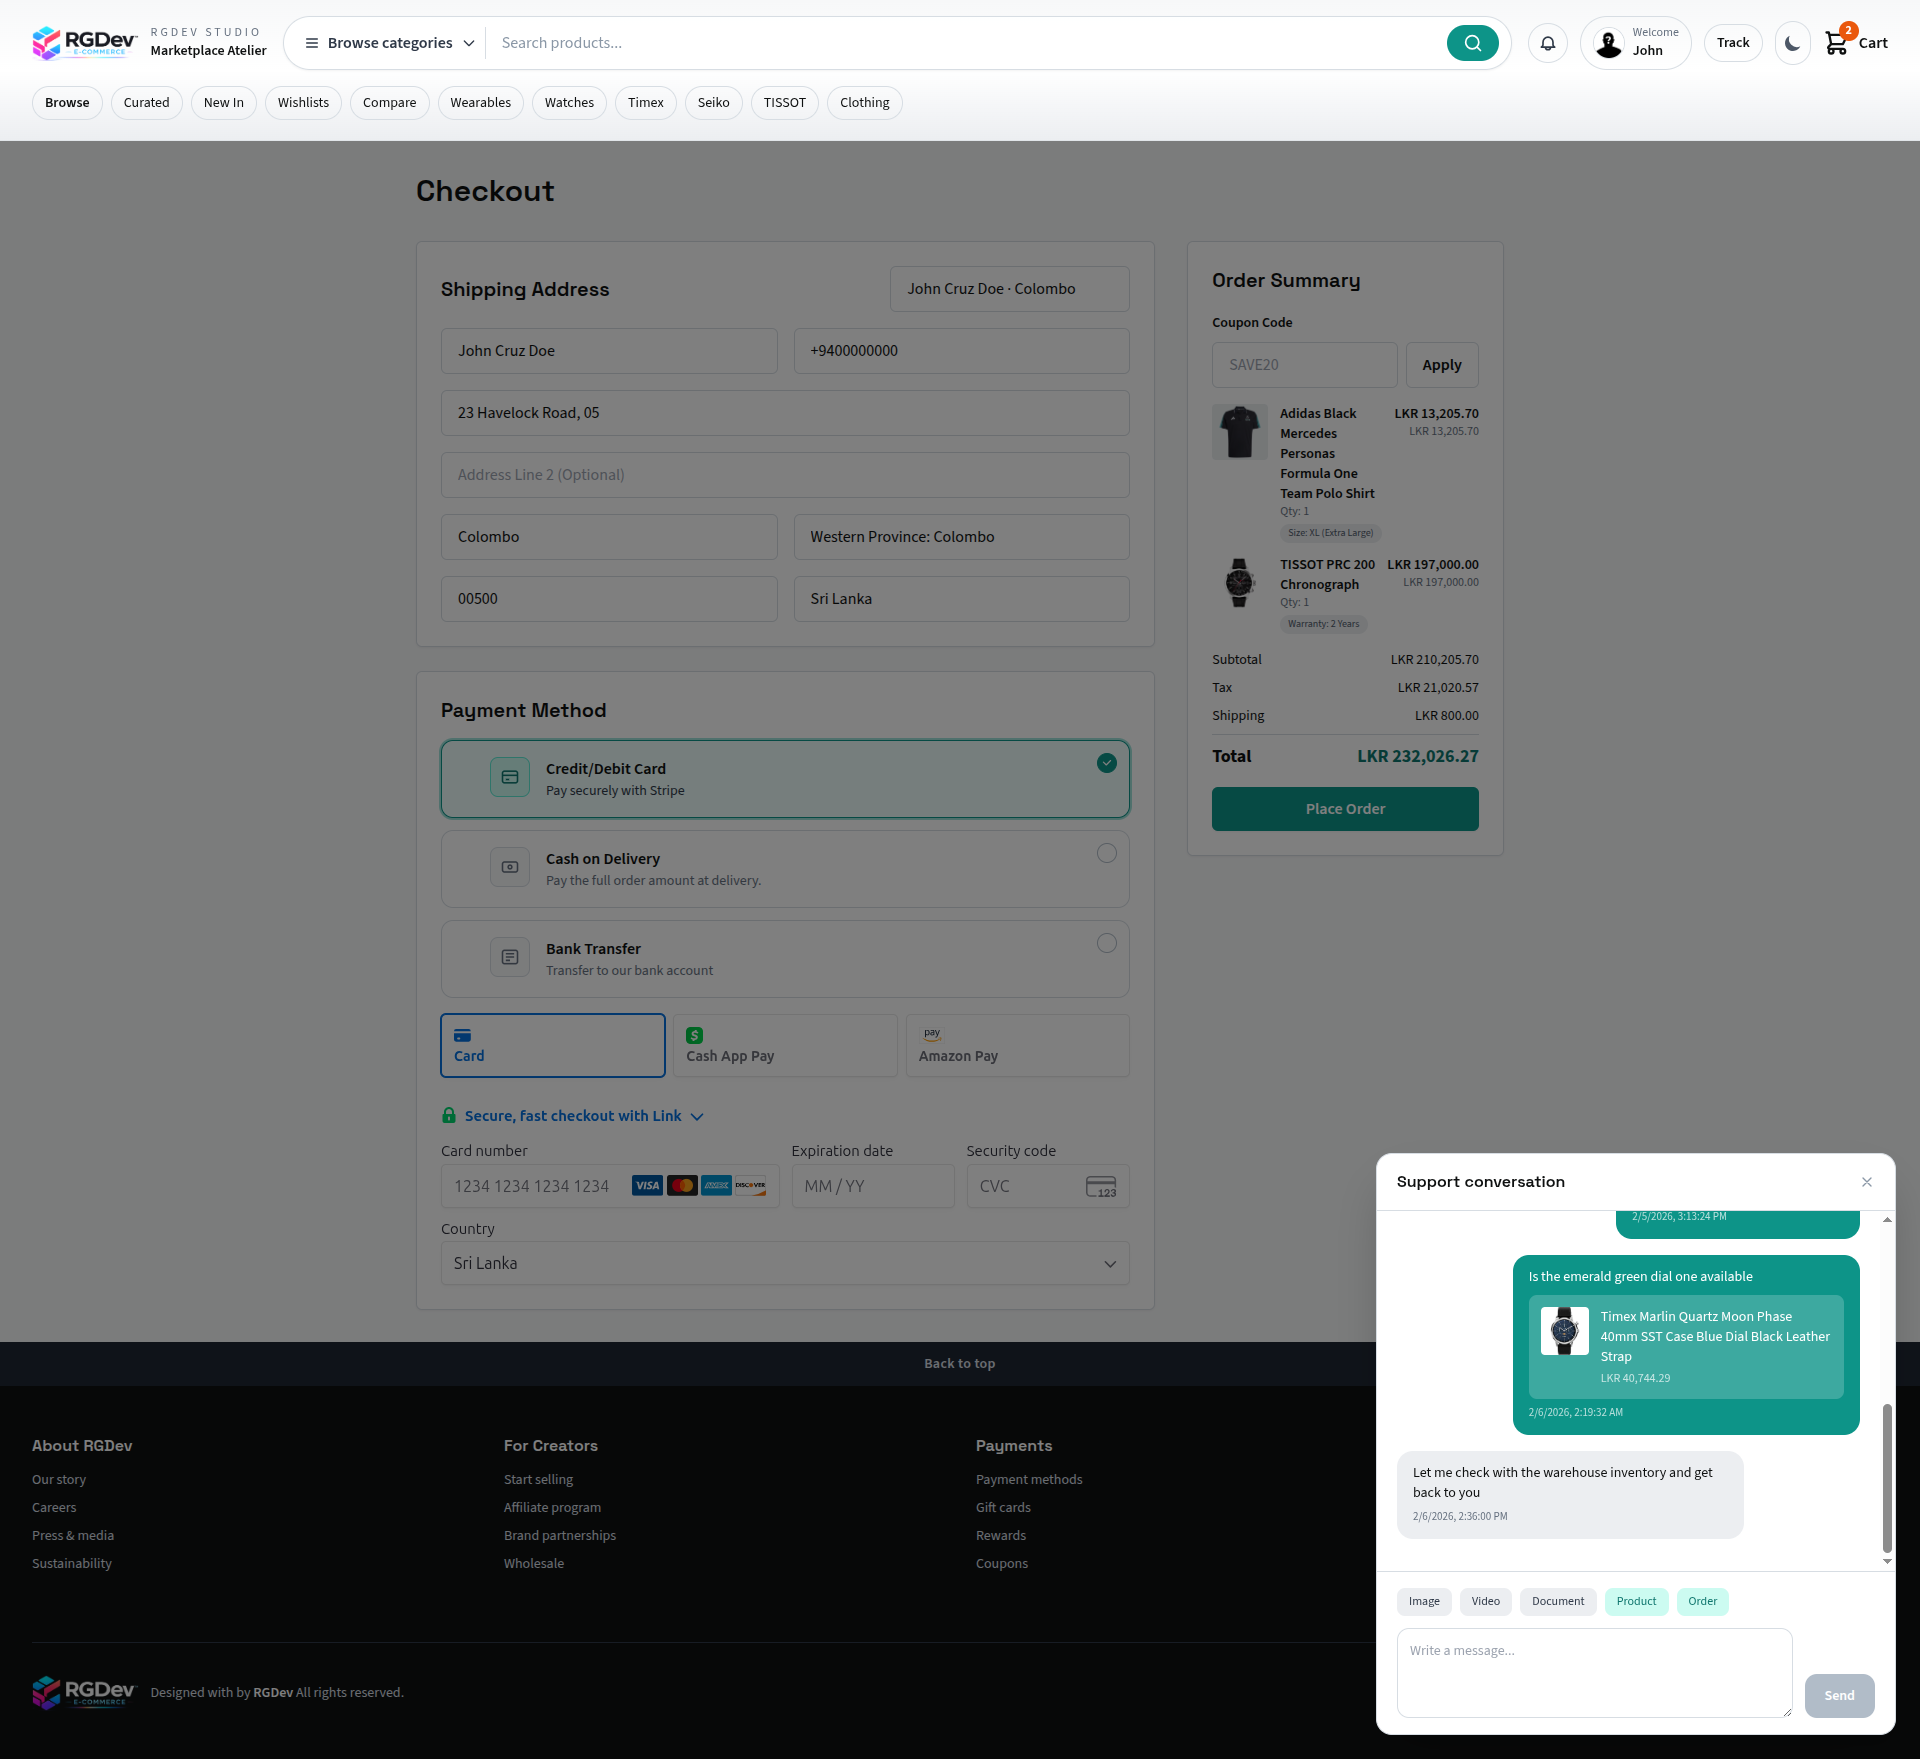This screenshot has height=1759, width=1920.
Task: Select the Bank Transfer radio button
Action: 1106,943
